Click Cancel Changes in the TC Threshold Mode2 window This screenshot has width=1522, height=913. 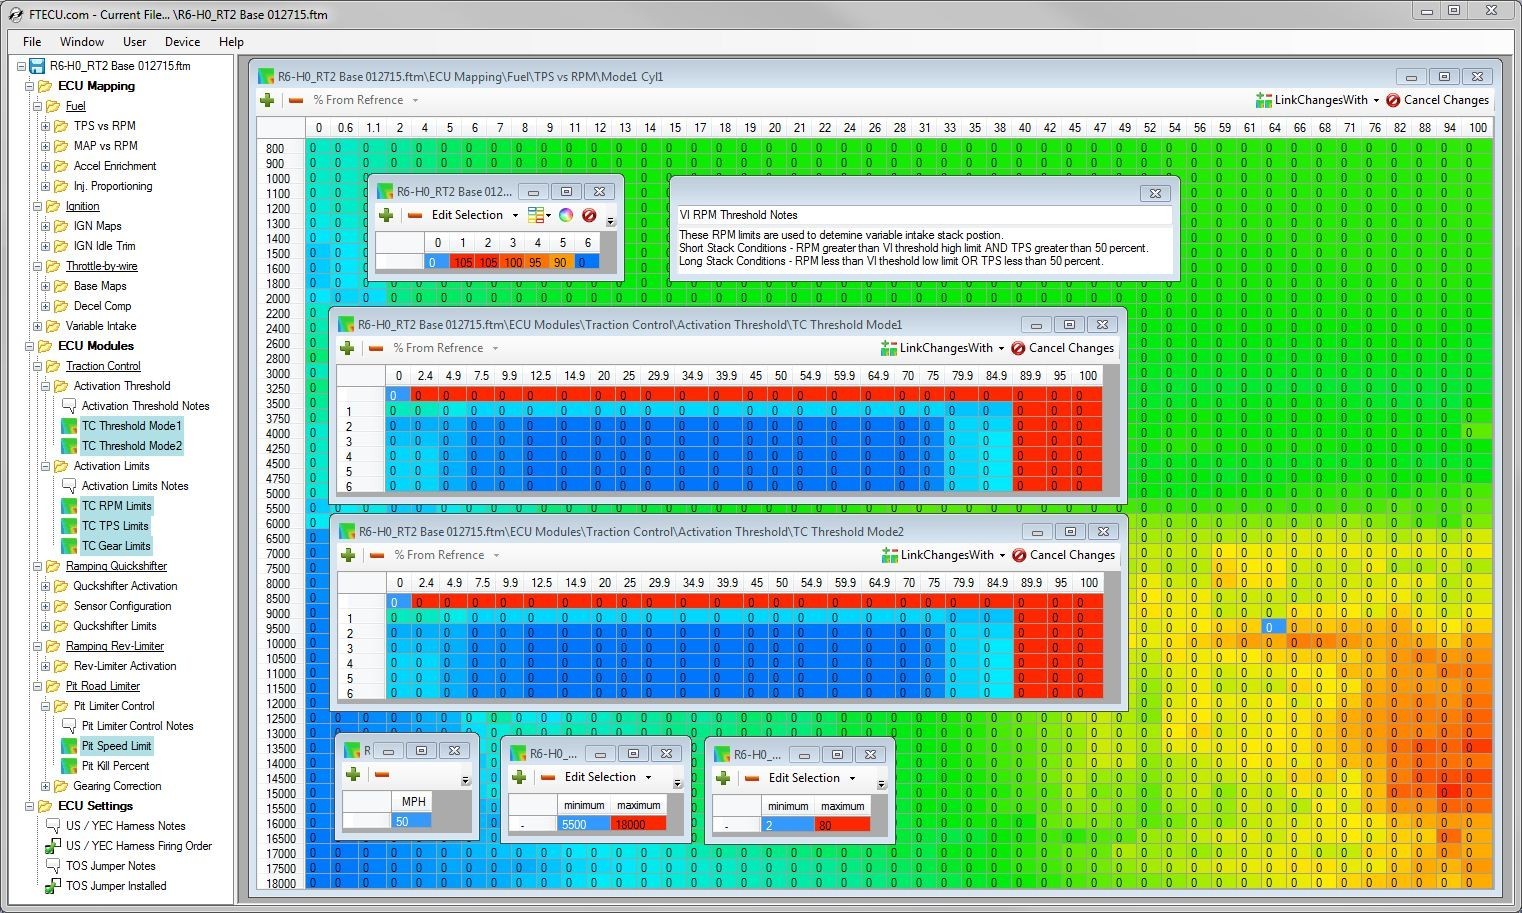[x=1063, y=555]
